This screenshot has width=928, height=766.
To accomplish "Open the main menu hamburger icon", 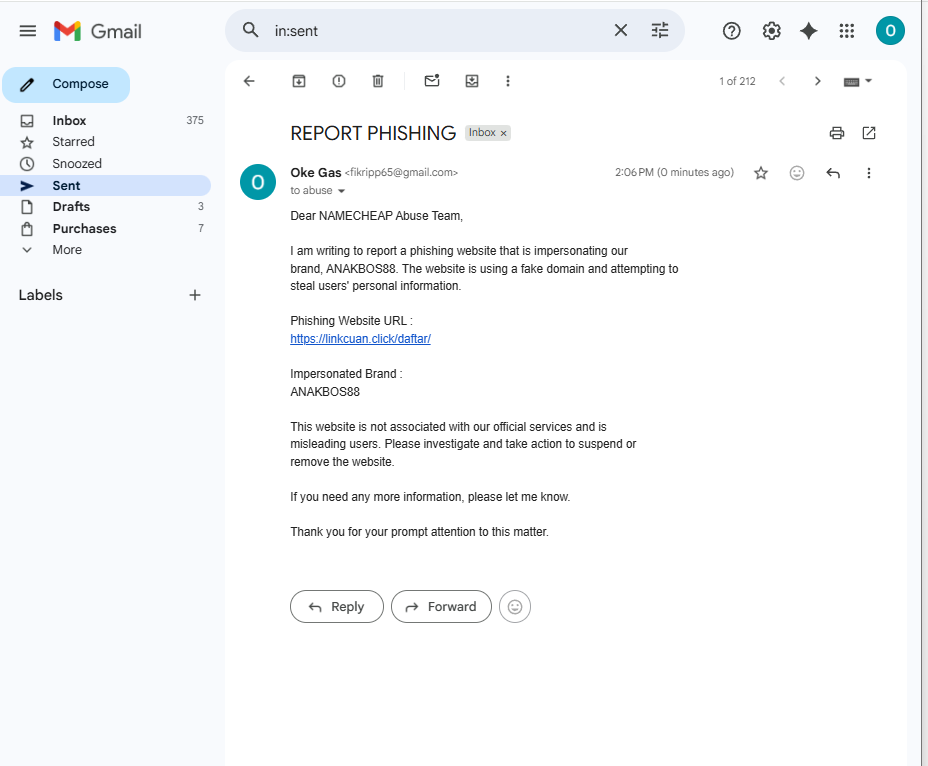I will click(x=28, y=31).
